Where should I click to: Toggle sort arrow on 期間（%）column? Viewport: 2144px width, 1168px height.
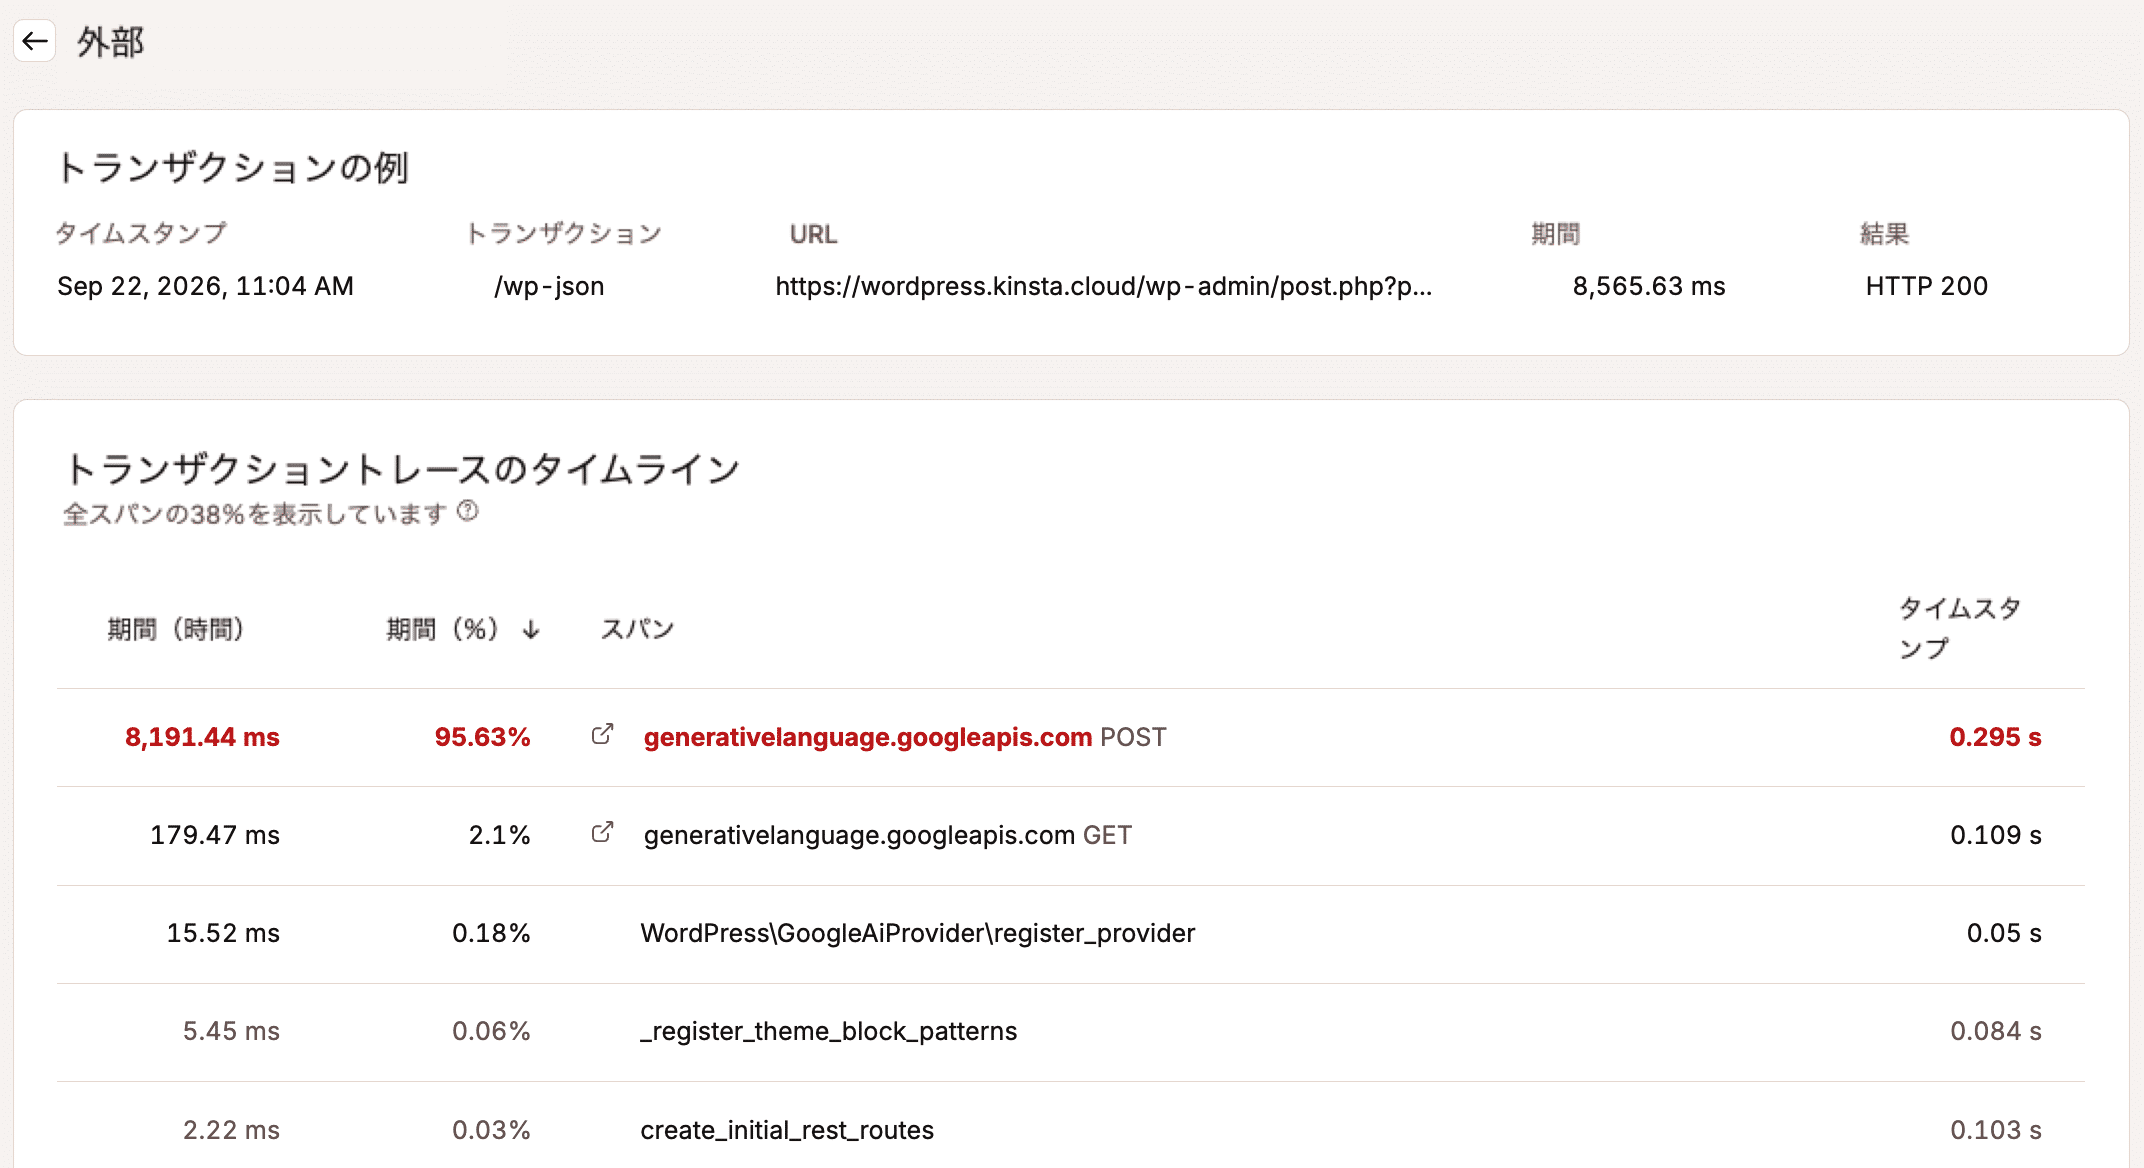click(531, 629)
